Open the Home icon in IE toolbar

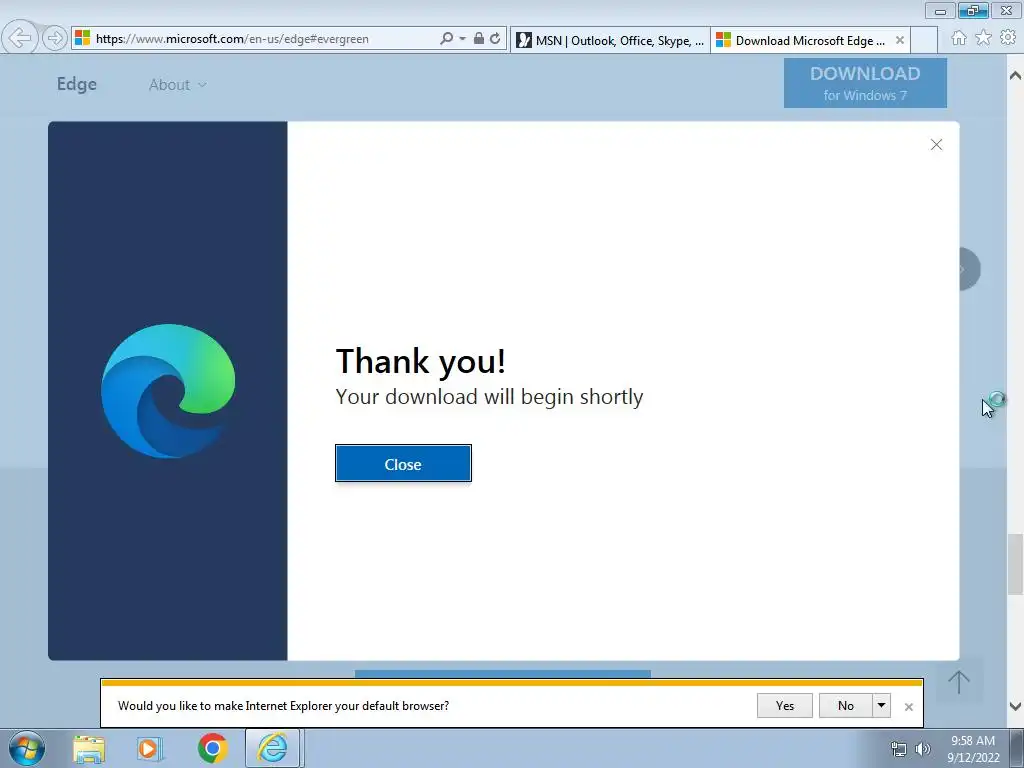coord(959,38)
